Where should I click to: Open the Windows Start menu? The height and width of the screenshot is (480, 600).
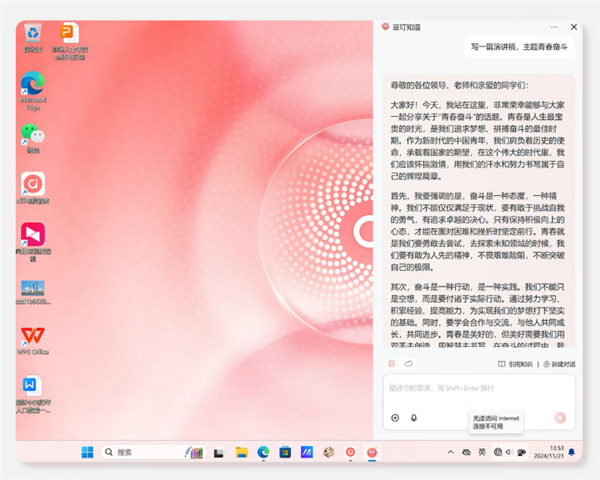87,452
